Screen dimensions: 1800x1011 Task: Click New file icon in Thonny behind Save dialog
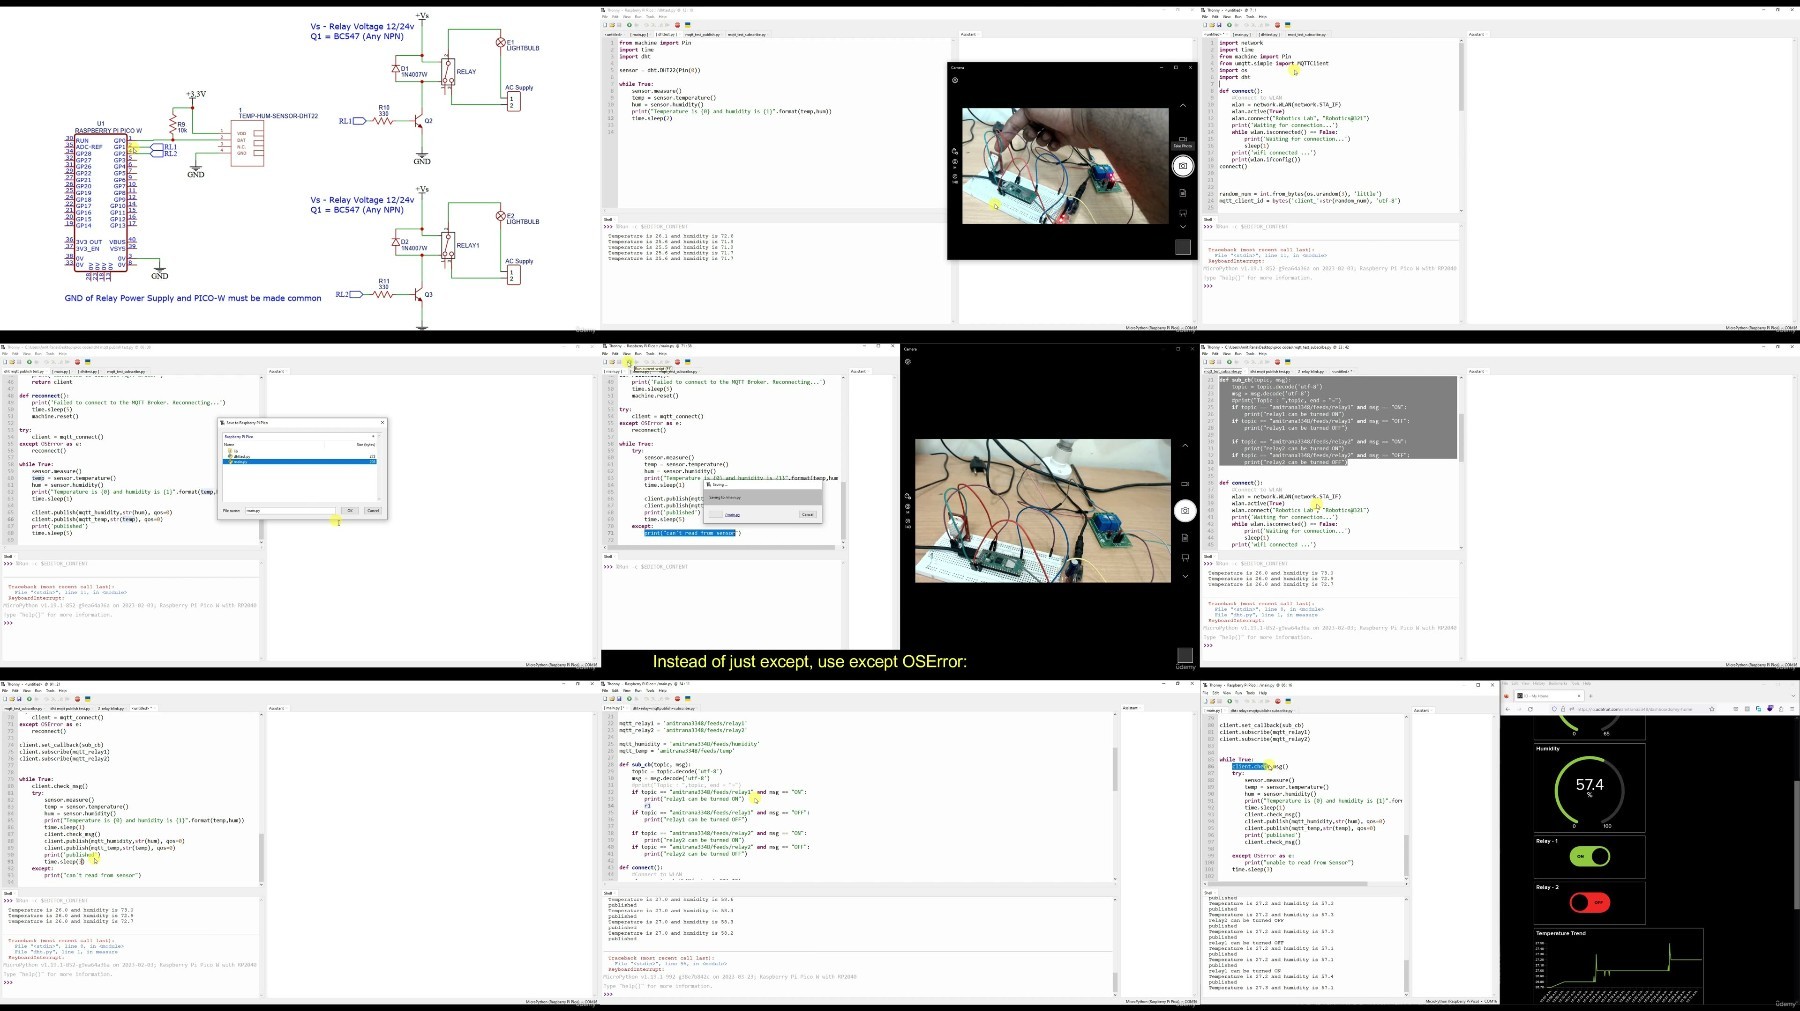point(7,362)
